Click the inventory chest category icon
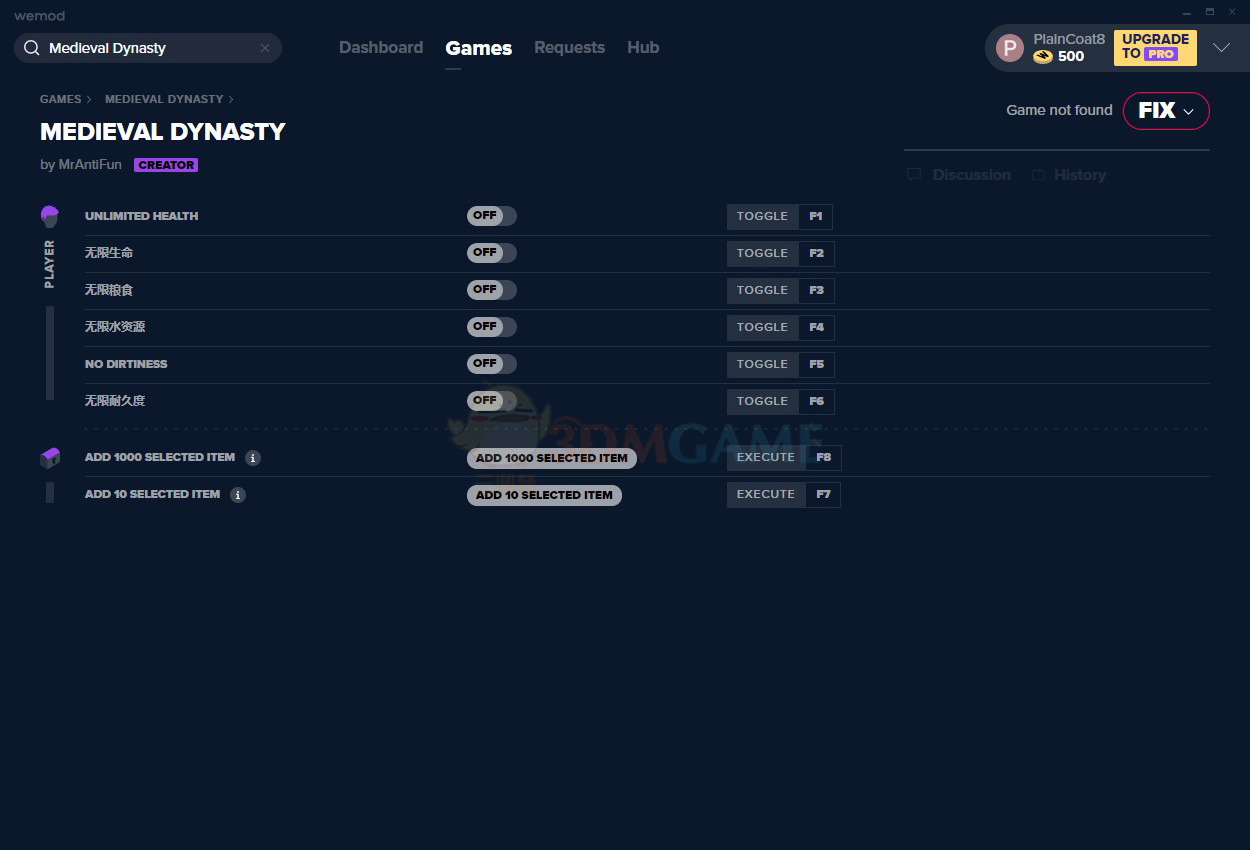The height and width of the screenshot is (850, 1250). 50,458
